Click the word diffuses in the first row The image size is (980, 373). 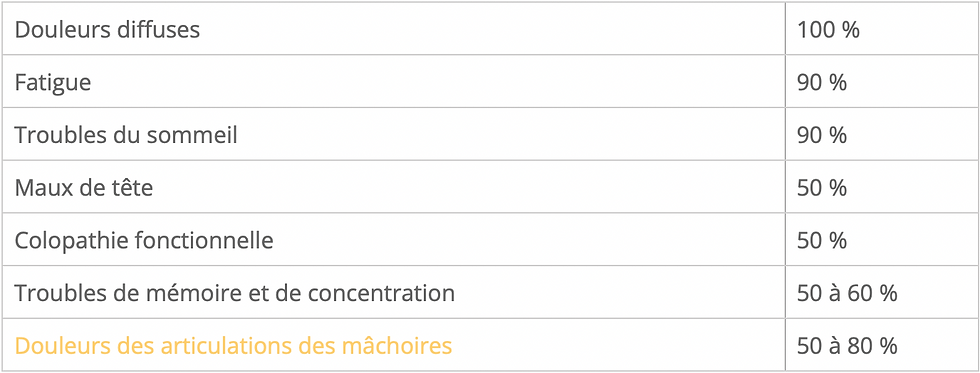[159, 29]
